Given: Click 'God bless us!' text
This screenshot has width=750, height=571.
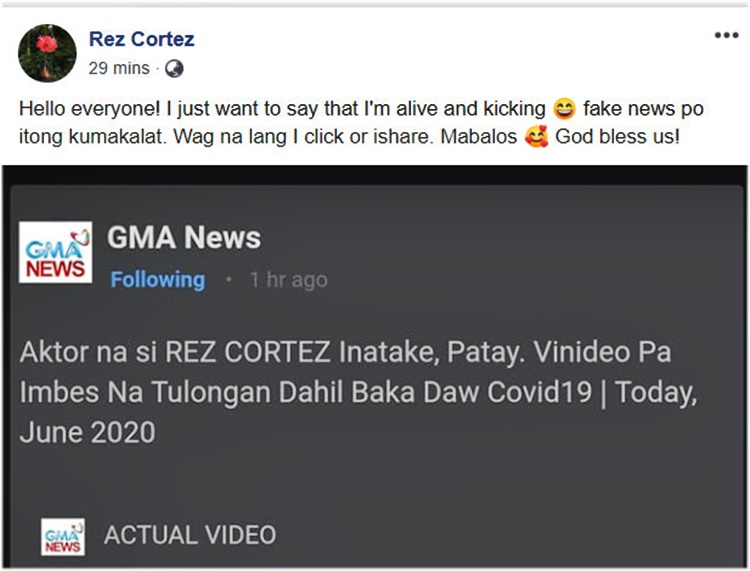Looking at the screenshot, I should pyautogui.click(x=618, y=137).
